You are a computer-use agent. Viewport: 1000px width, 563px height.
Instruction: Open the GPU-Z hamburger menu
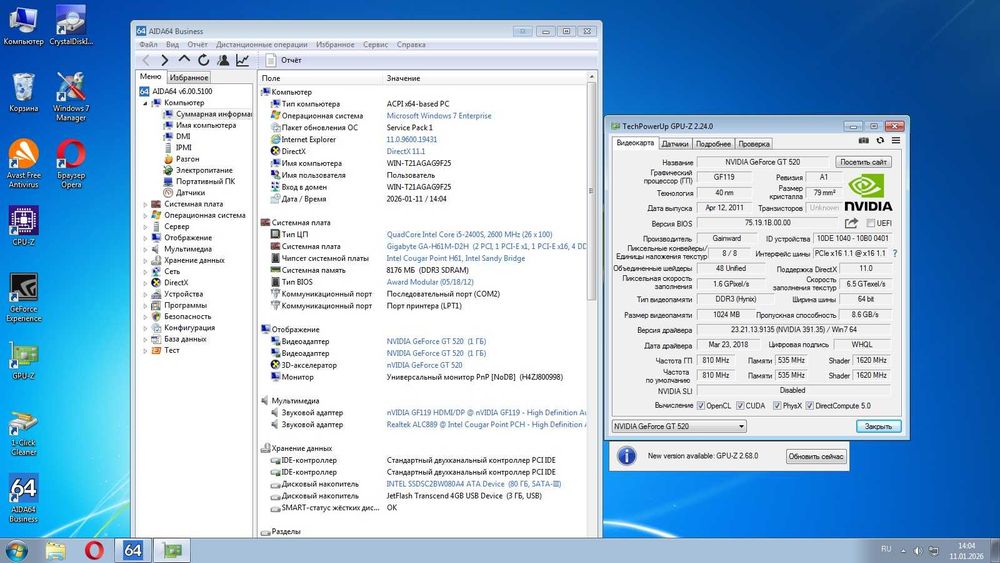[x=896, y=140]
